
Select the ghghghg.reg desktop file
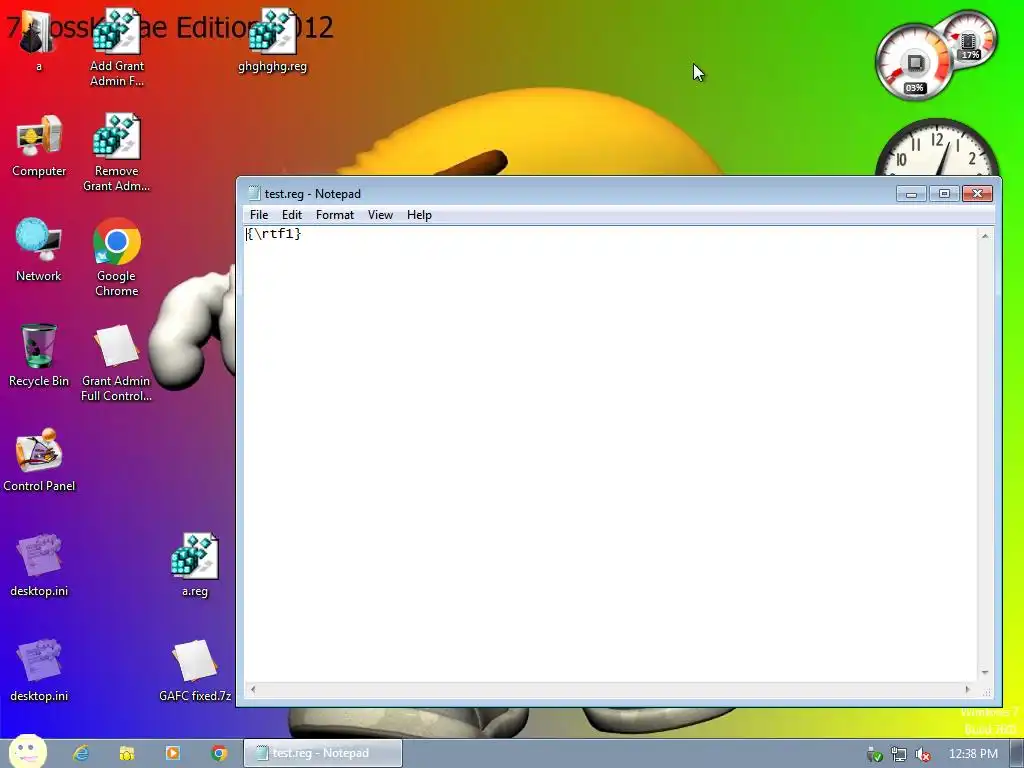tap(272, 40)
